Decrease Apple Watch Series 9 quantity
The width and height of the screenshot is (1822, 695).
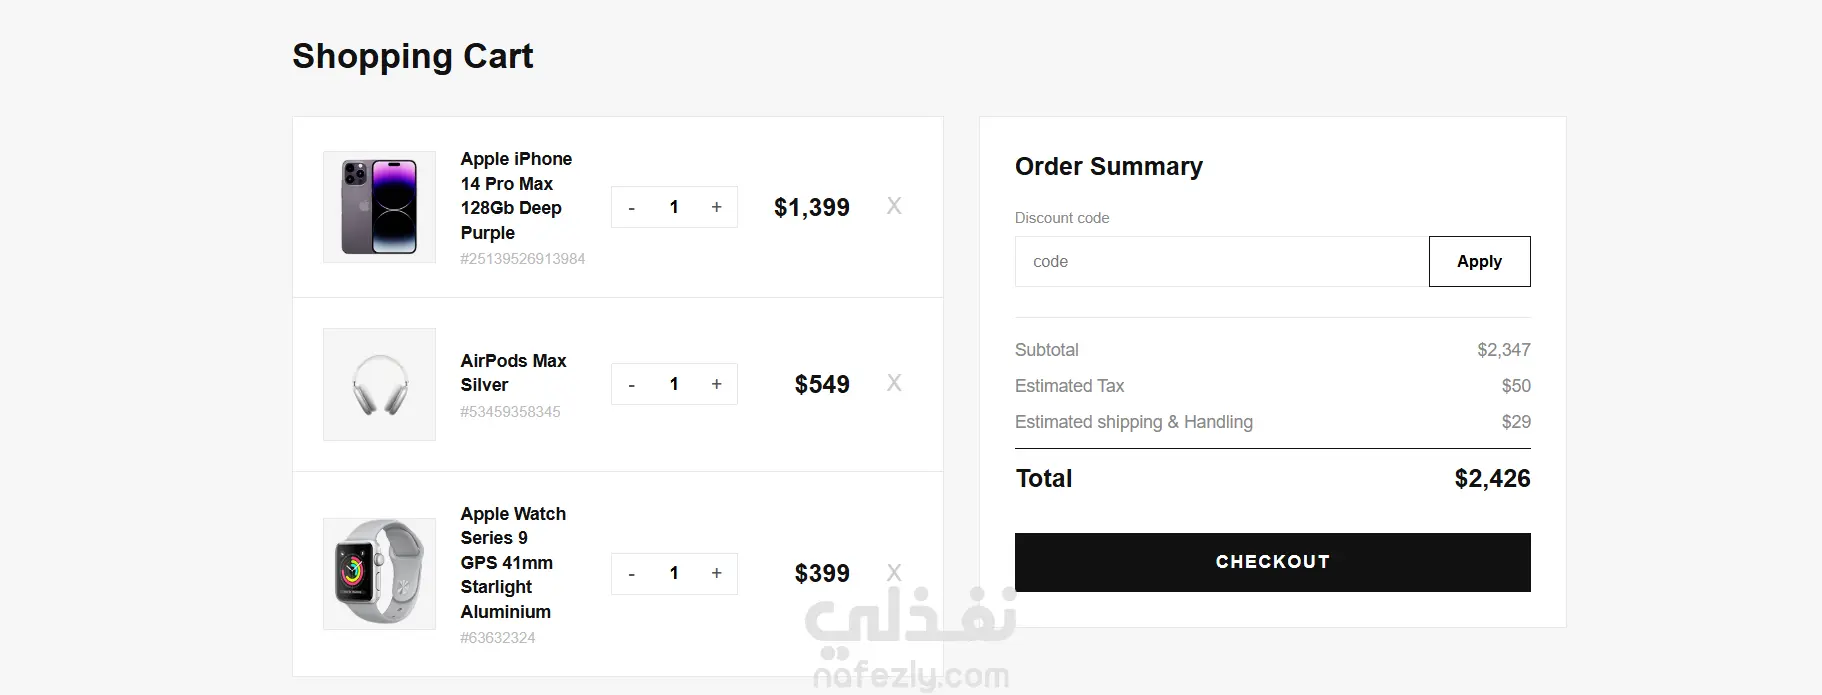631,574
